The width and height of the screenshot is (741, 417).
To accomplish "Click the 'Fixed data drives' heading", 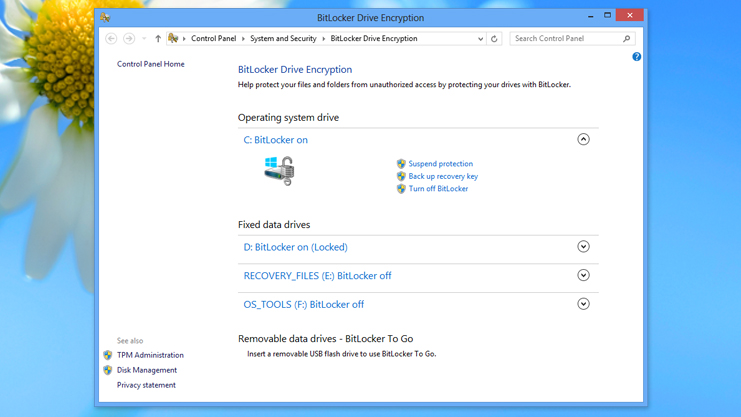I will [274, 225].
